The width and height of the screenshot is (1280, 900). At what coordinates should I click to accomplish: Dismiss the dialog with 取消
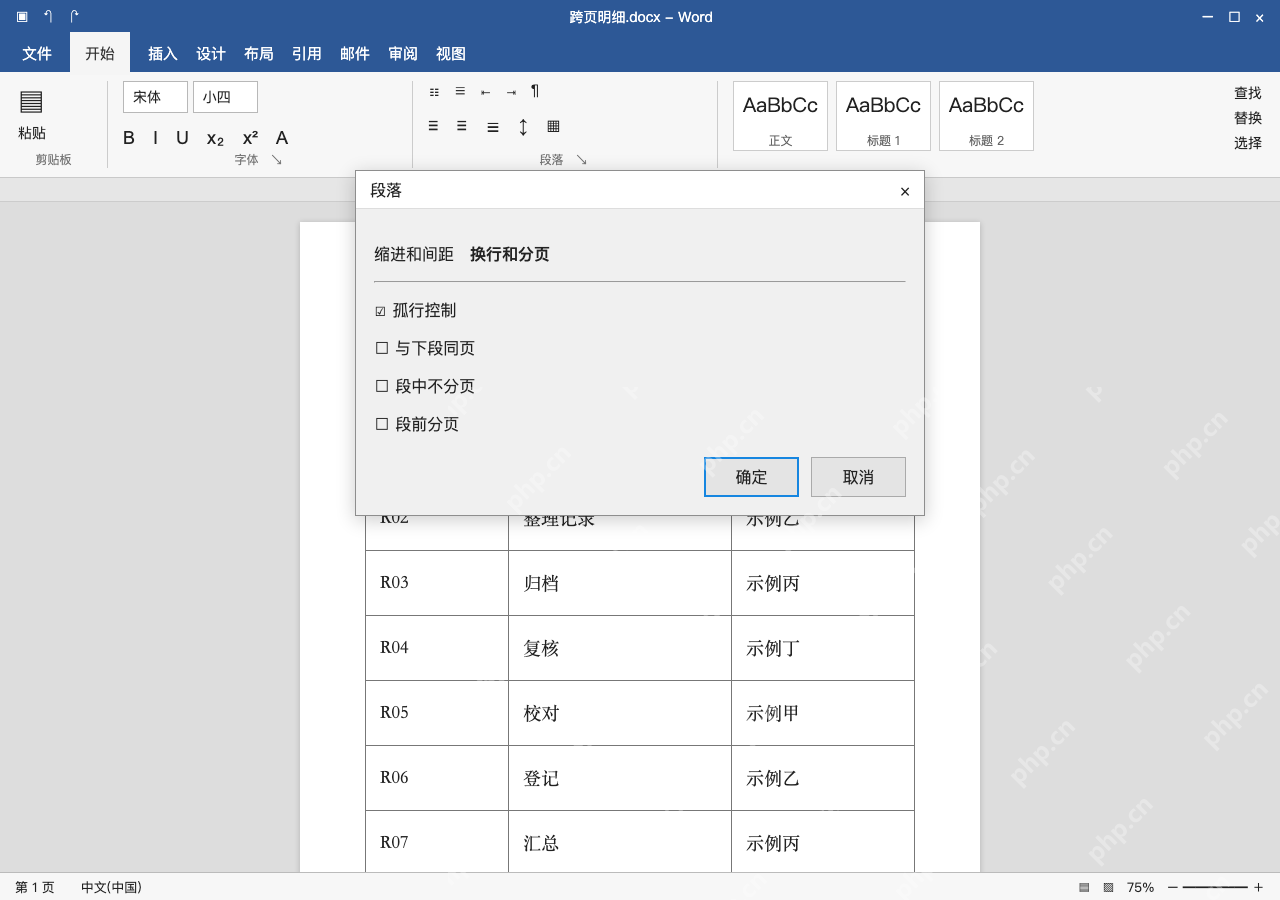tap(858, 477)
